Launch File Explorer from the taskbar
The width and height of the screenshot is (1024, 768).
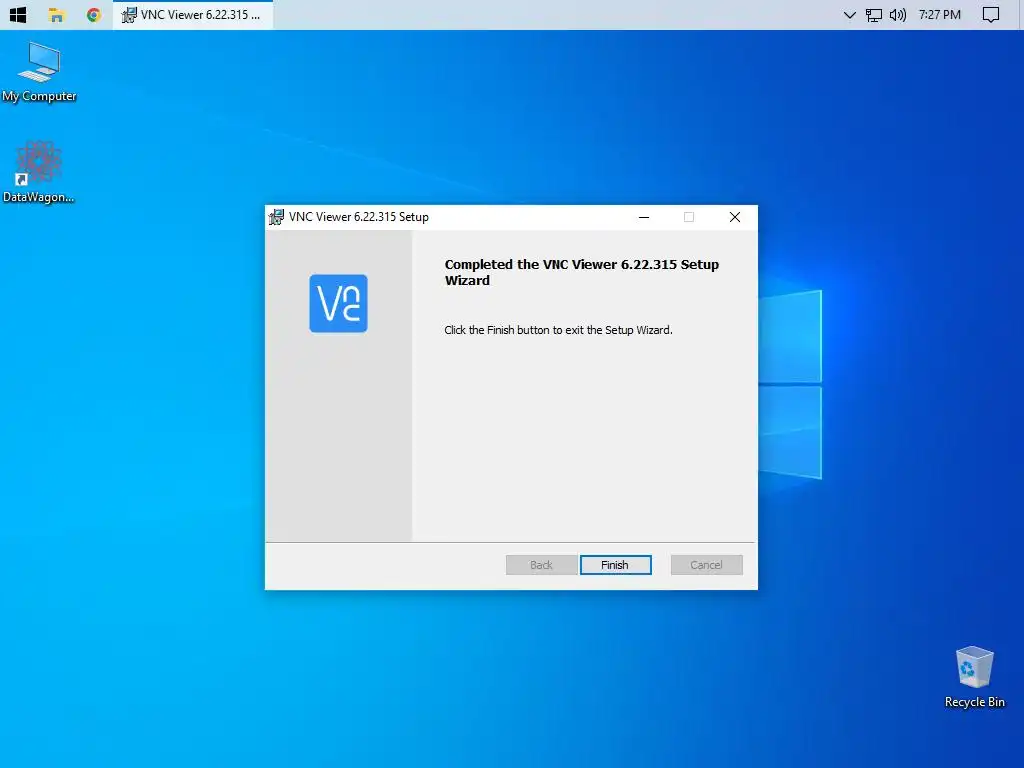click(57, 14)
